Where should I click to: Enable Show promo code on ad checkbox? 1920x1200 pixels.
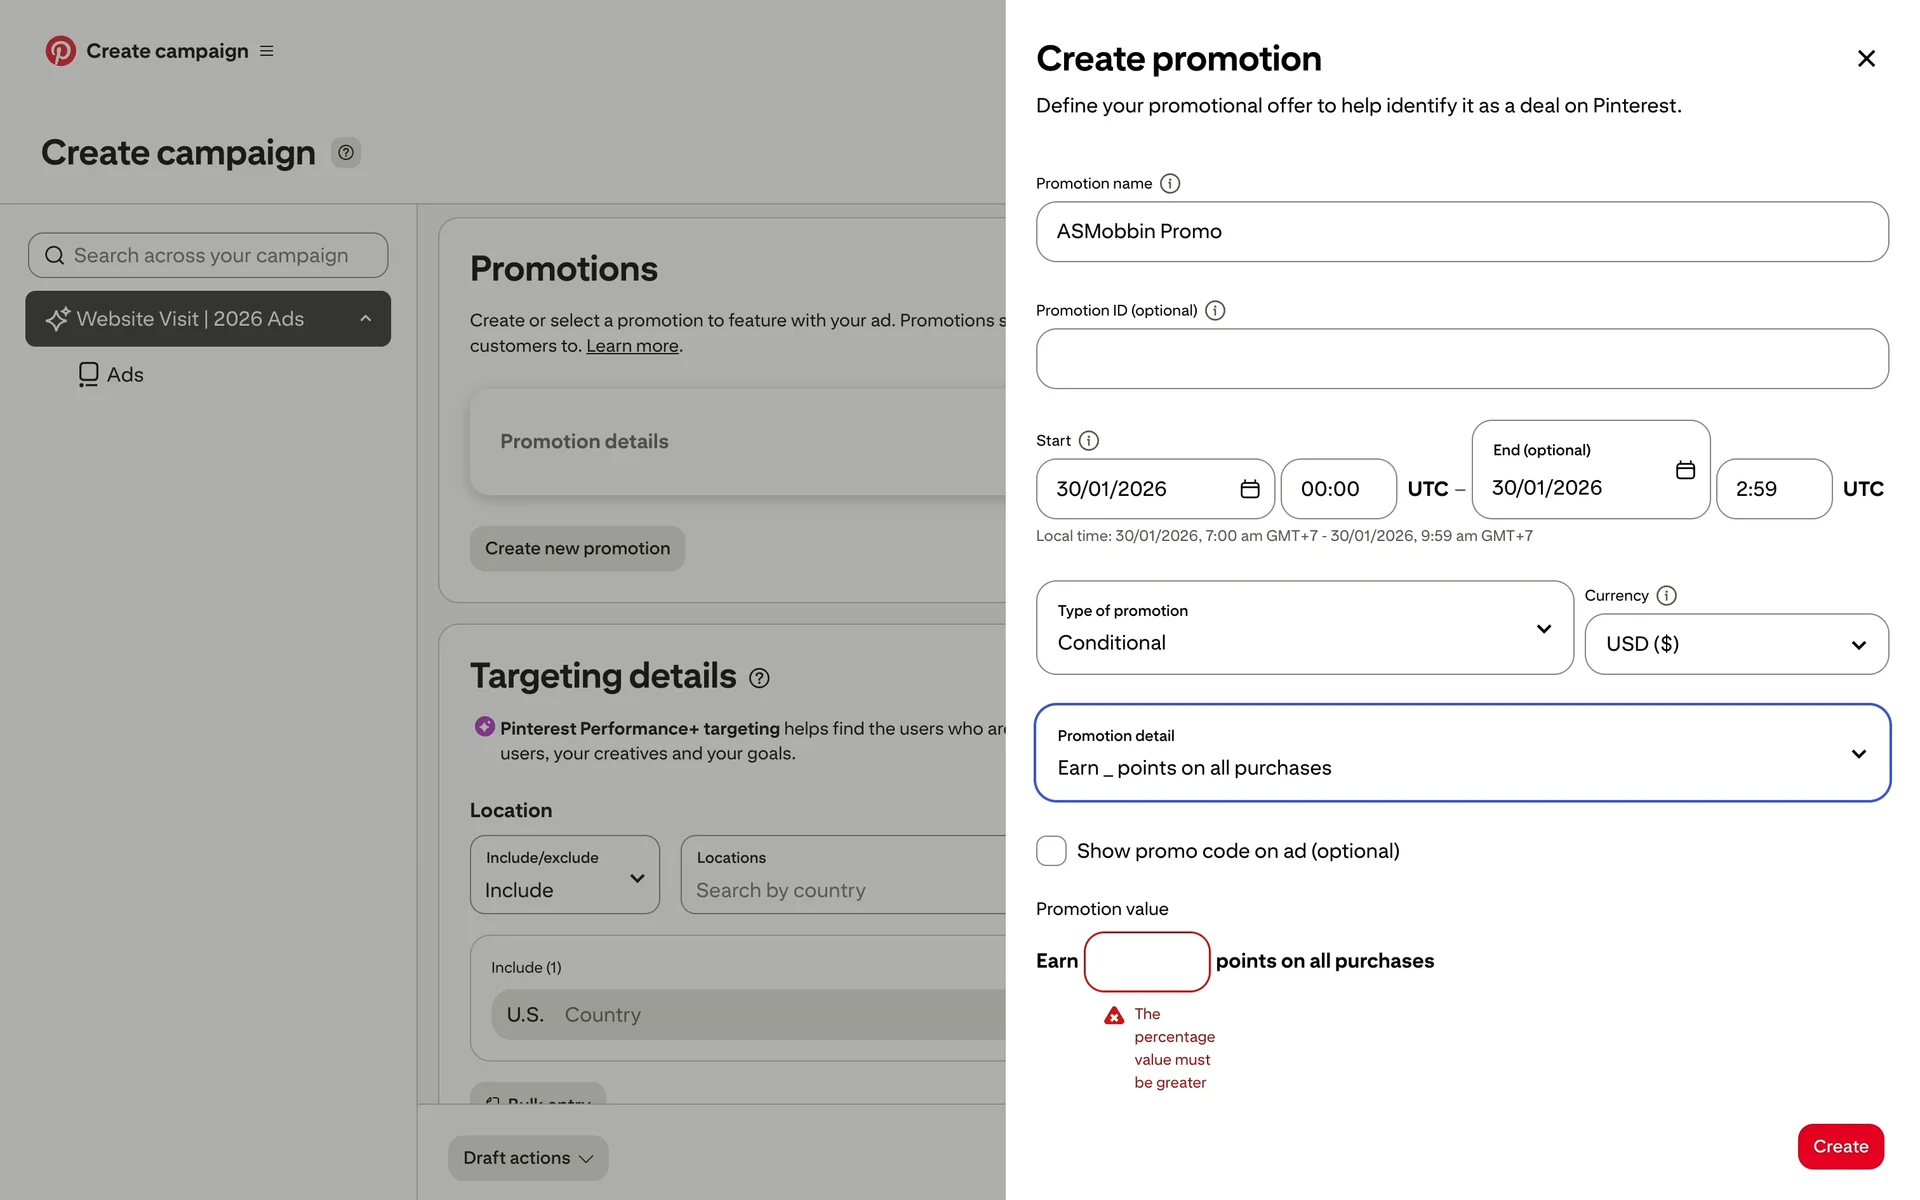click(1051, 851)
